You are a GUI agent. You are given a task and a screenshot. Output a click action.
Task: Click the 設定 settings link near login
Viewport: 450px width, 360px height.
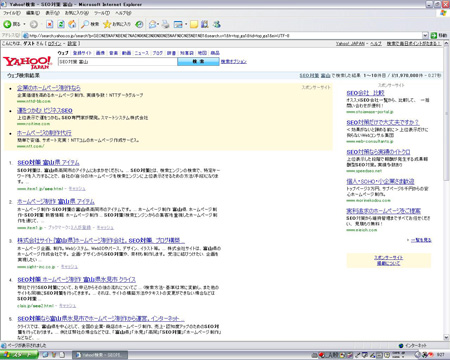tap(72, 44)
